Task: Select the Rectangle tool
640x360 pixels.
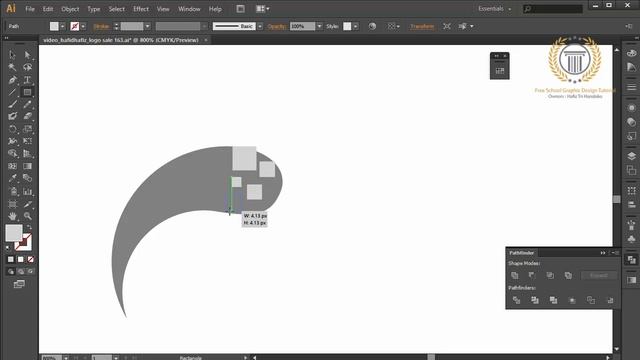Action: pyautogui.click(x=27, y=92)
